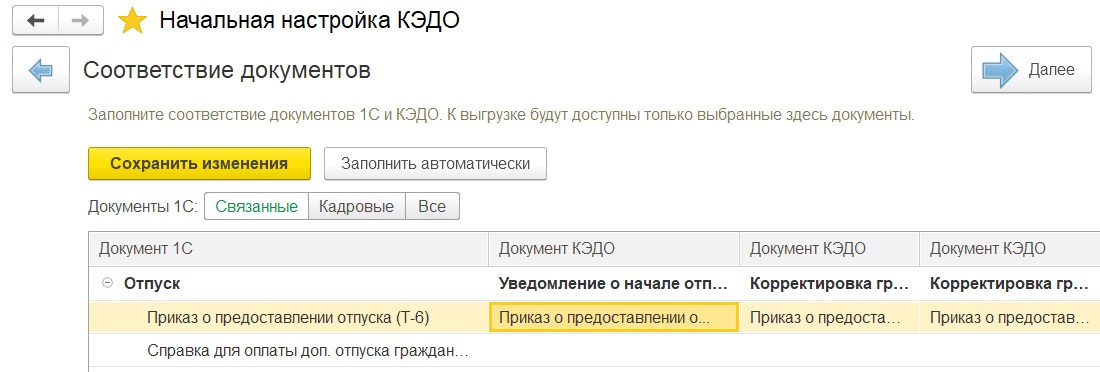
Task: Click the back navigation arrow in header
Action: [35, 21]
